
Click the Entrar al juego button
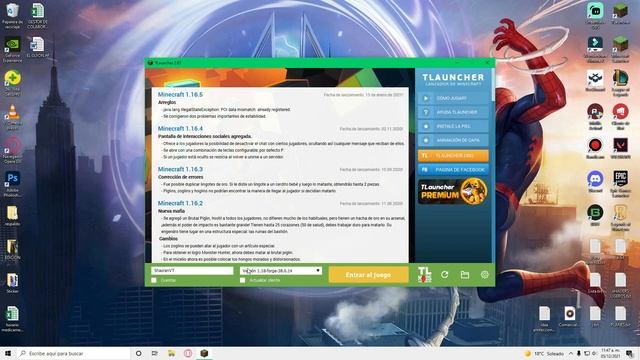click(368, 275)
